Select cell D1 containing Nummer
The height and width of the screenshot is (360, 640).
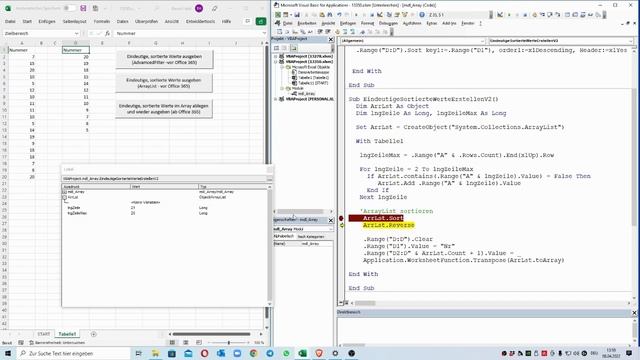click(x=76, y=50)
